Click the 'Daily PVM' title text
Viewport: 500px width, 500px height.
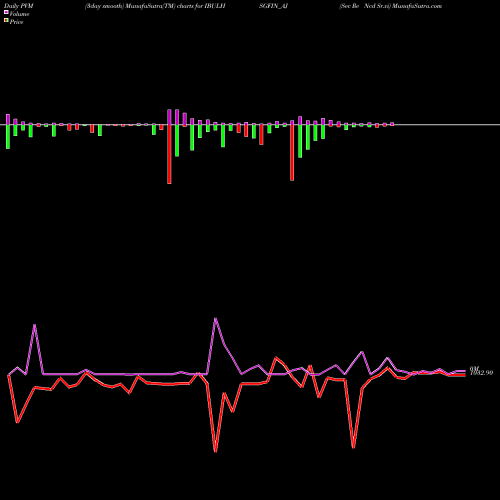coord(19,6)
